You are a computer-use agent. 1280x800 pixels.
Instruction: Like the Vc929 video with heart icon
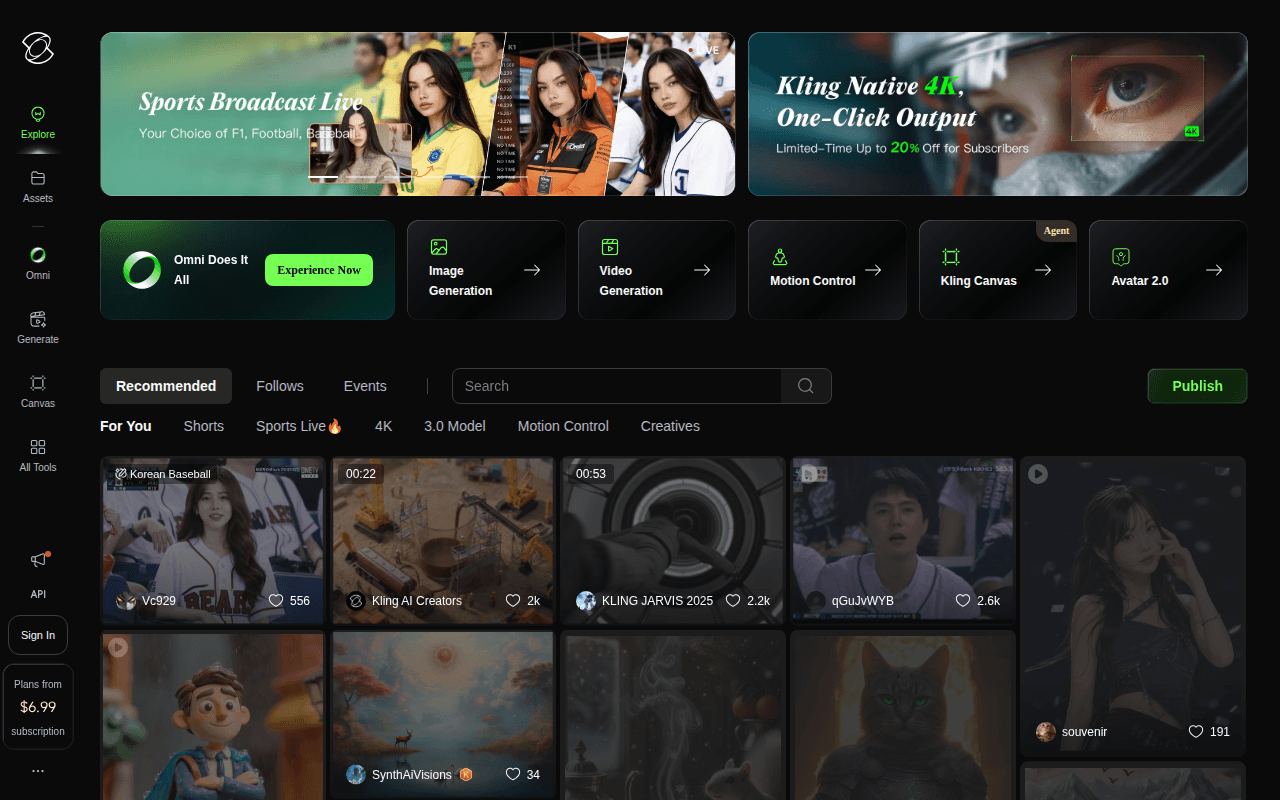point(276,601)
